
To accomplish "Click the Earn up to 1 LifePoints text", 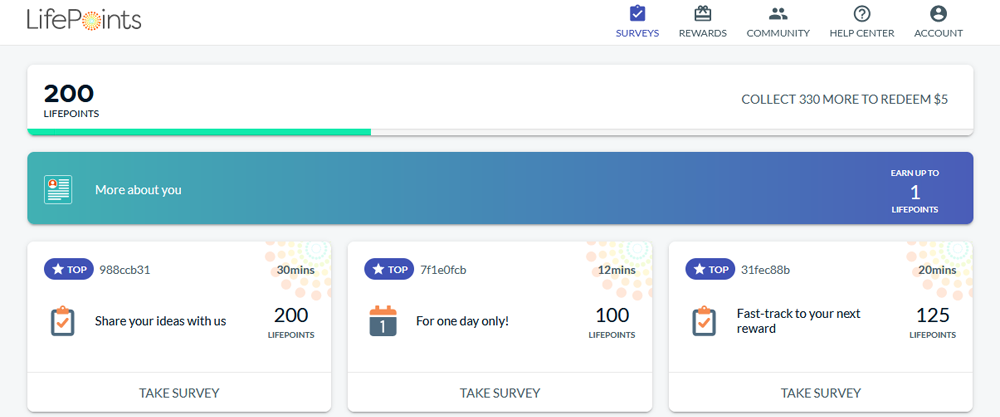I will pyautogui.click(x=915, y=191).
